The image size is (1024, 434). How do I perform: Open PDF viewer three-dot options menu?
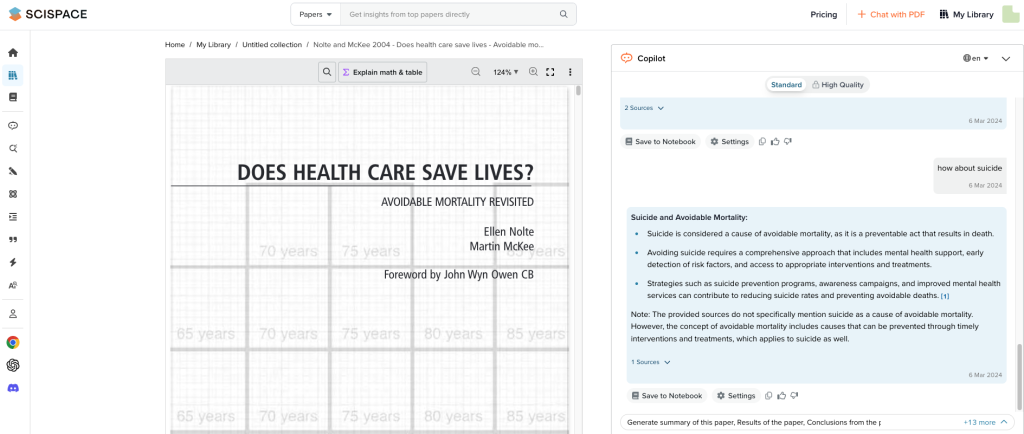click(x=570, y=72)
